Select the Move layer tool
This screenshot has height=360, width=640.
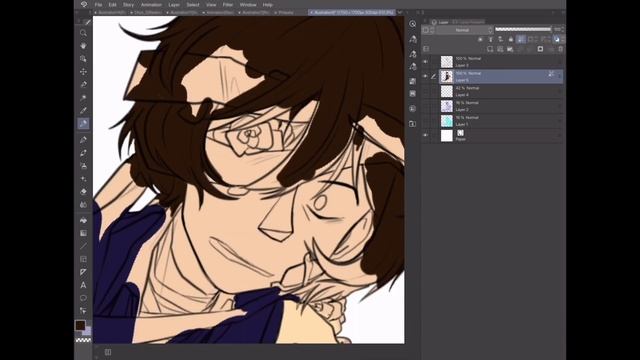tap(83, 71)
